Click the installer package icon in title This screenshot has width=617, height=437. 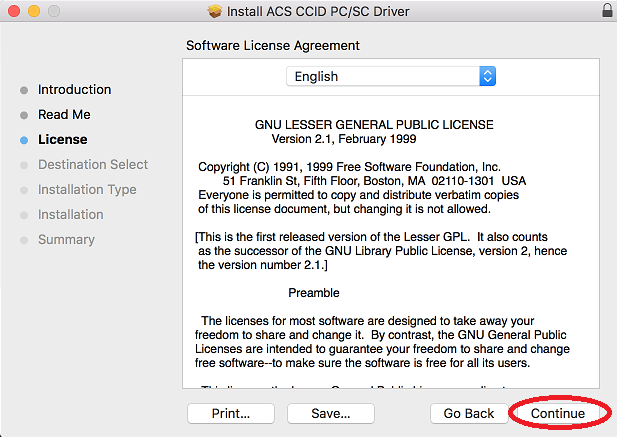pos(215,11)
